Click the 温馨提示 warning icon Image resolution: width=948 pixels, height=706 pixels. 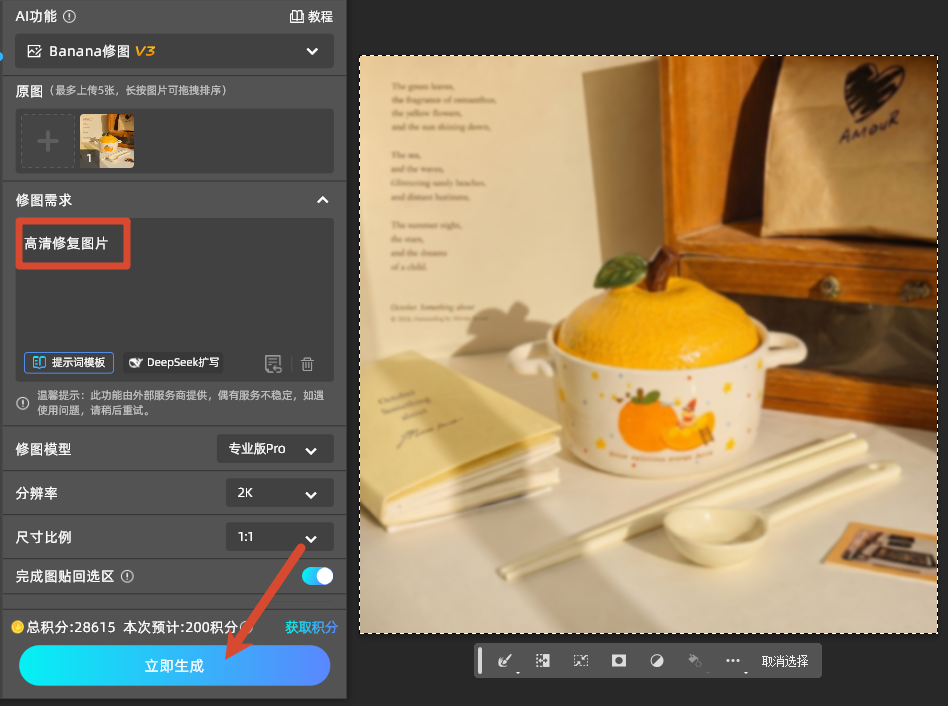point(22,403)
